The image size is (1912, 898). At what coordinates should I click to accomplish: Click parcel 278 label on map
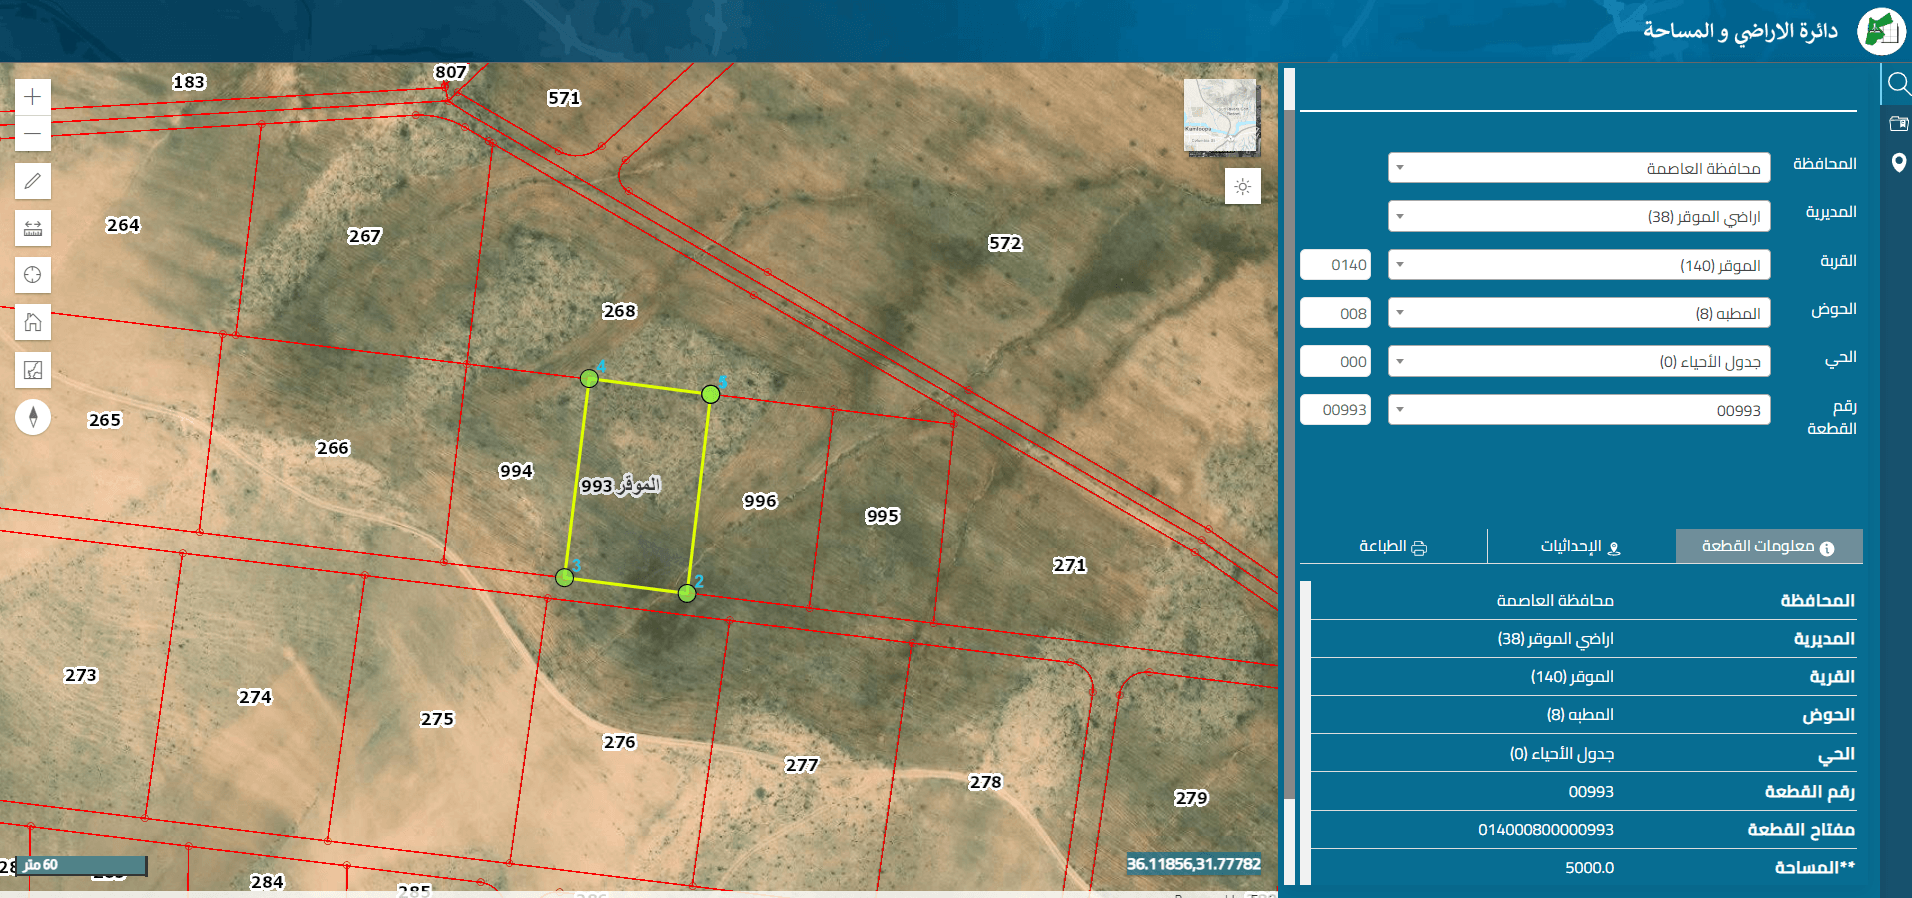pos(985,782)
